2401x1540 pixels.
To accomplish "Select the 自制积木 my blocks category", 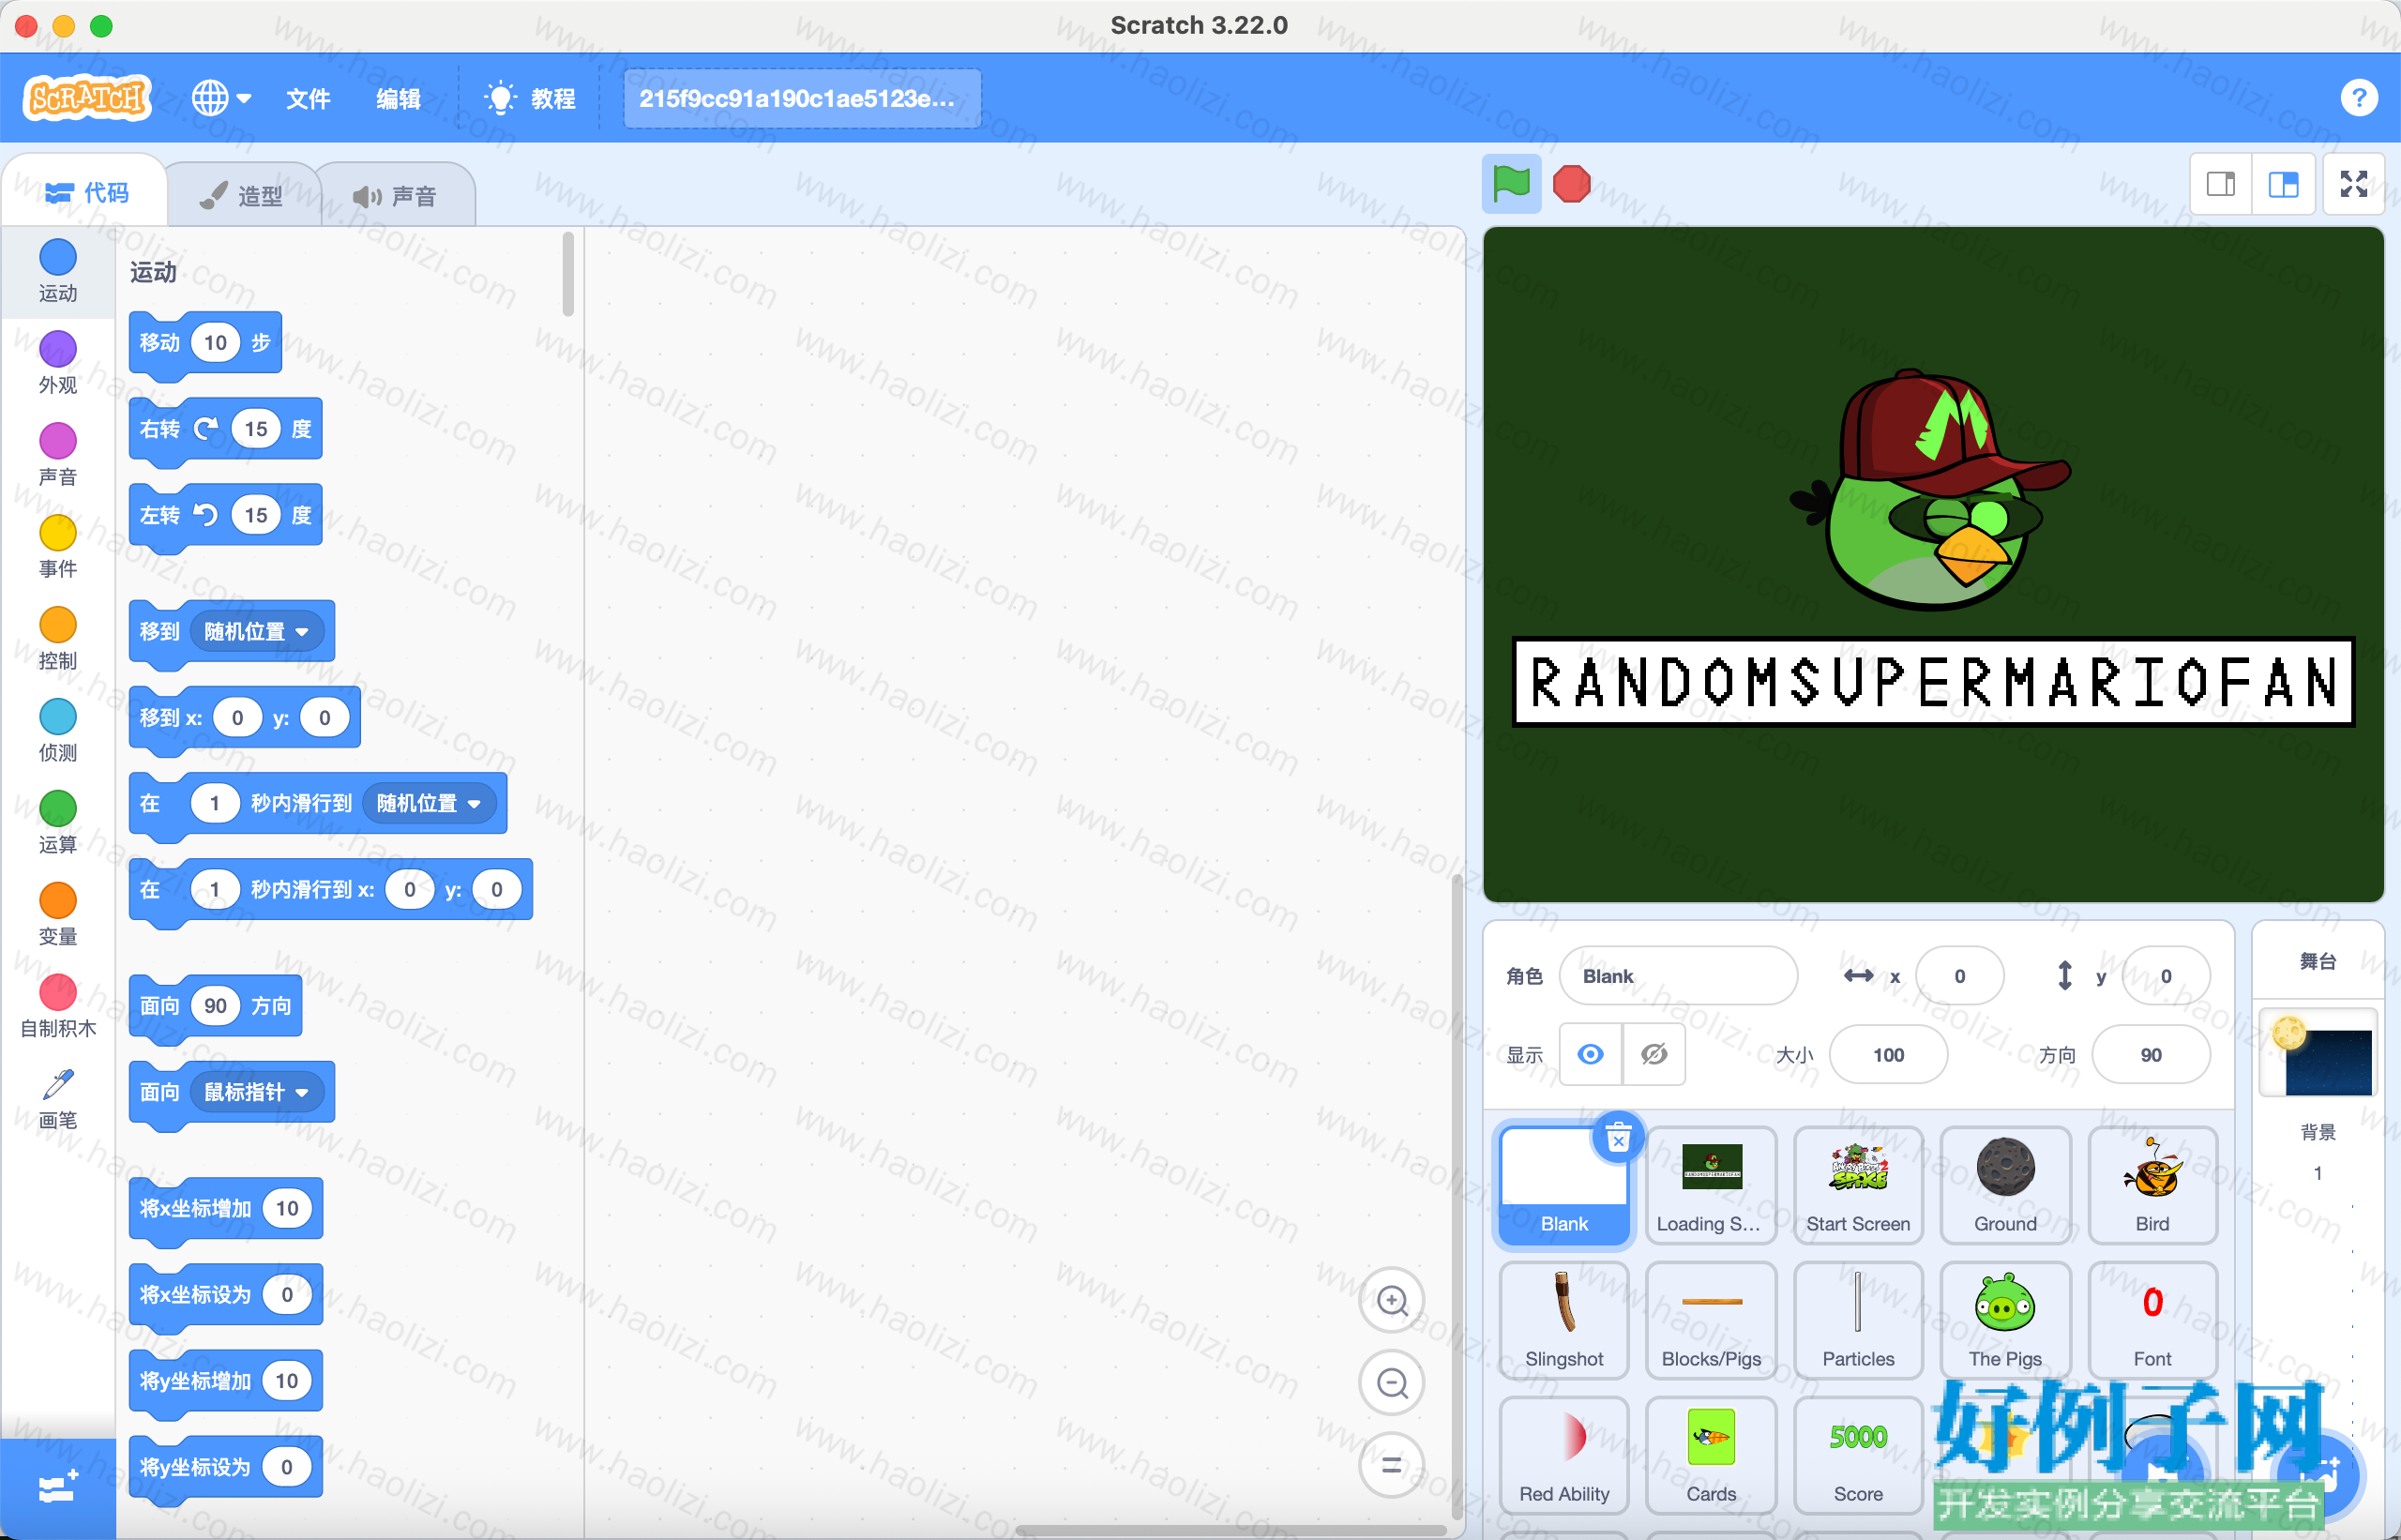I will point(58,1007).
